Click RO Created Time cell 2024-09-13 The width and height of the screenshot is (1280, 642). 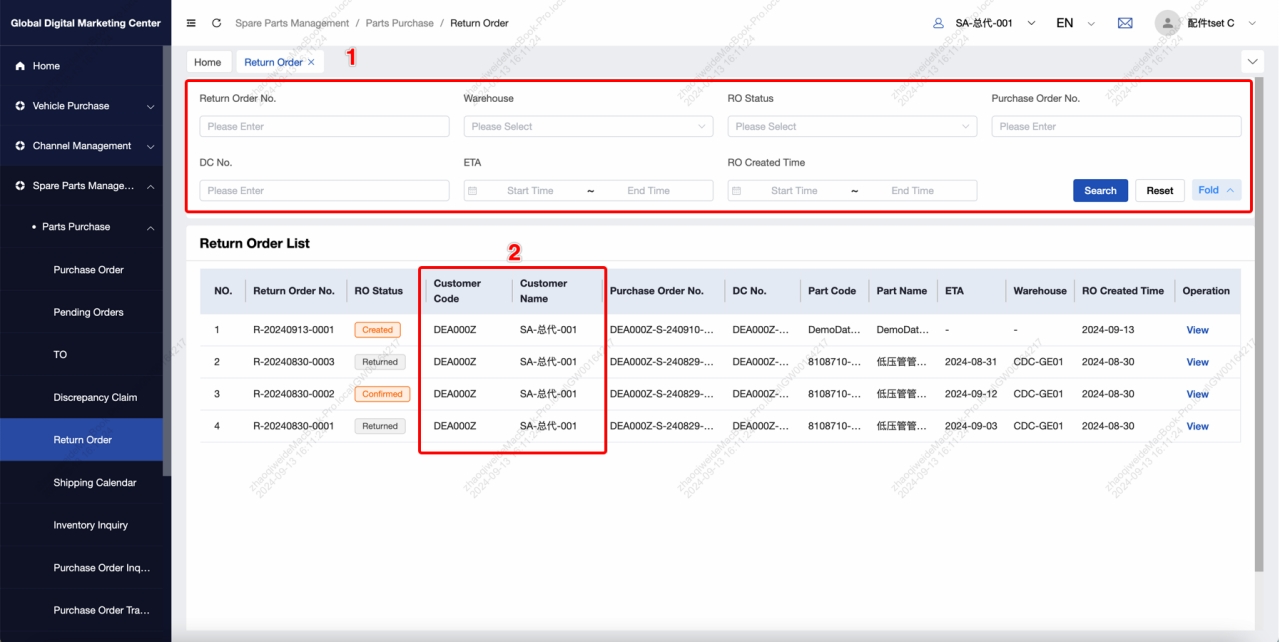(1108, 330)
